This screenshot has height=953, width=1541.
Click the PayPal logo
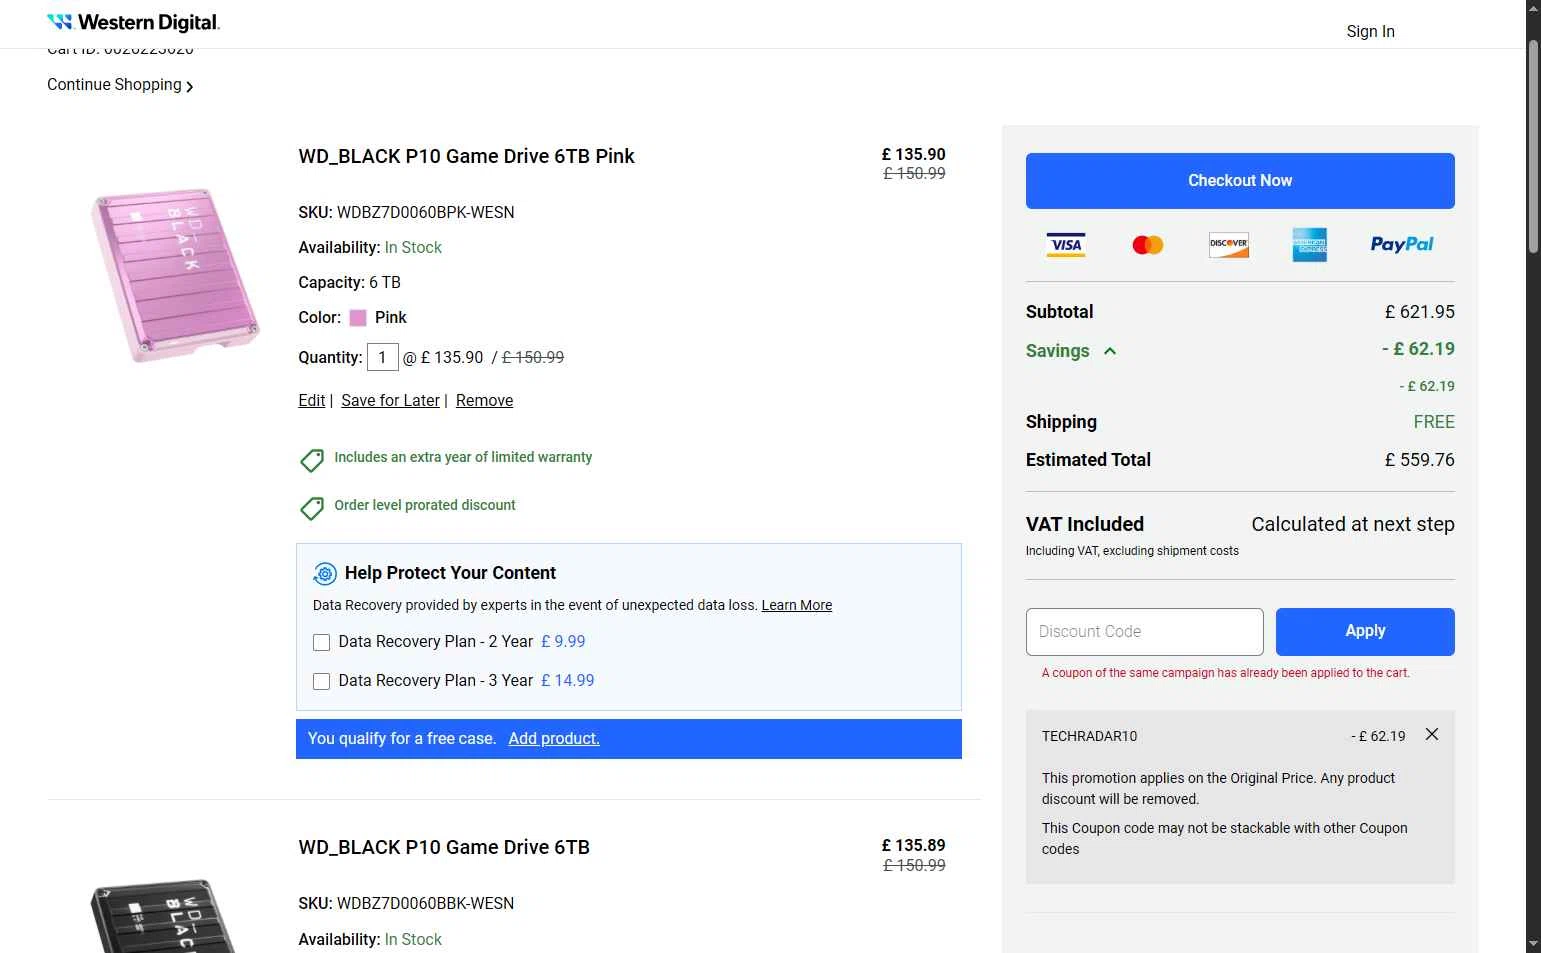(1402, 244)
